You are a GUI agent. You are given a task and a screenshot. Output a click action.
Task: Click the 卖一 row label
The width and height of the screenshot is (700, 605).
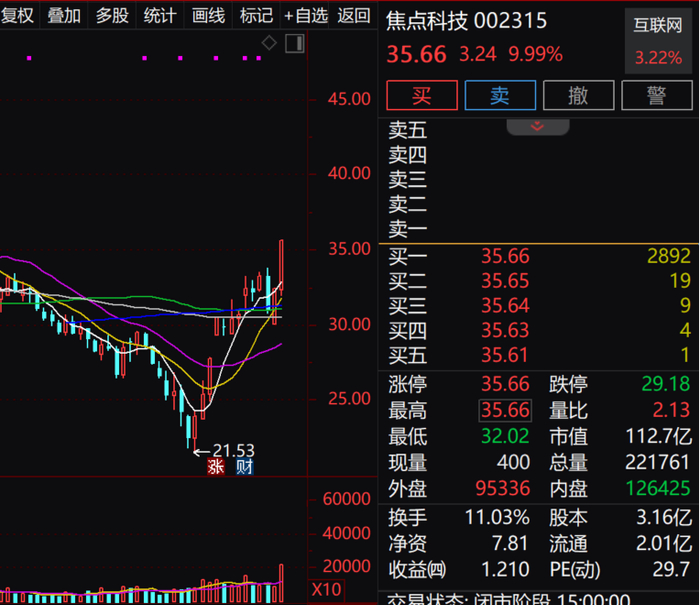pyautogui.click(x=408, y=229)
